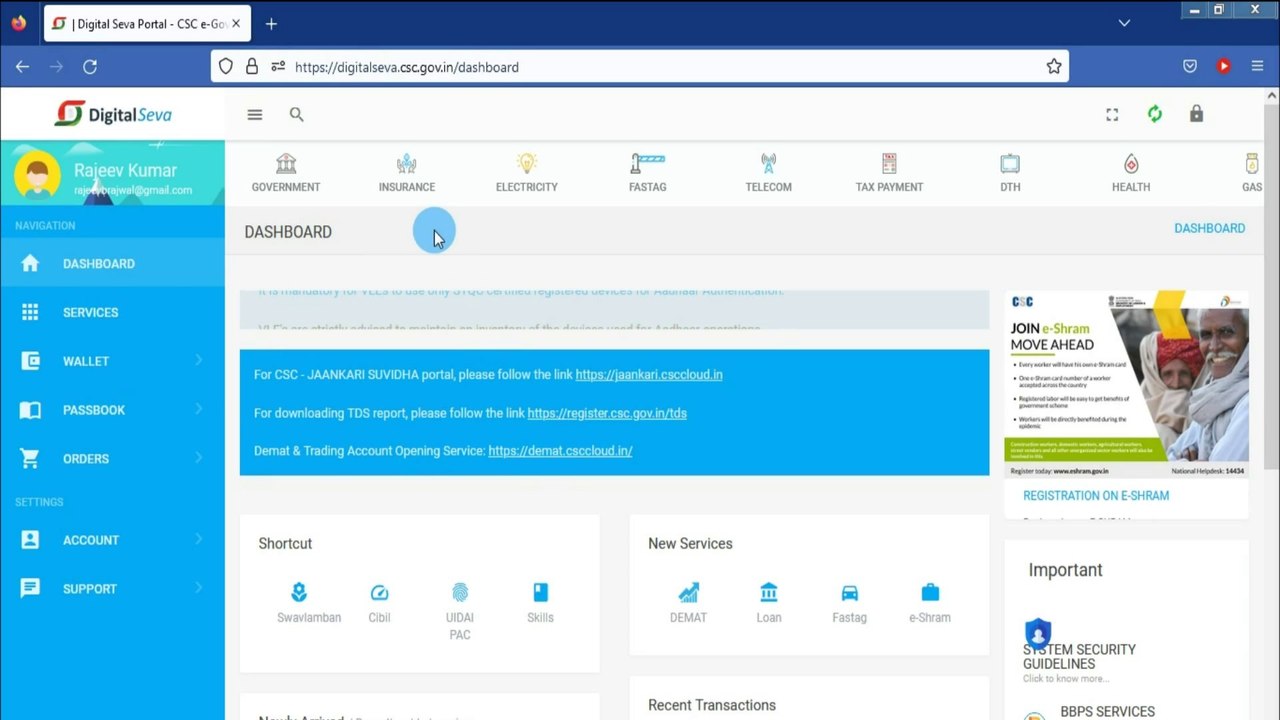Open the browser's list all tabs dropdown
The height and width of the screenshot is (720, 1280).
[x=1124, y=23]
